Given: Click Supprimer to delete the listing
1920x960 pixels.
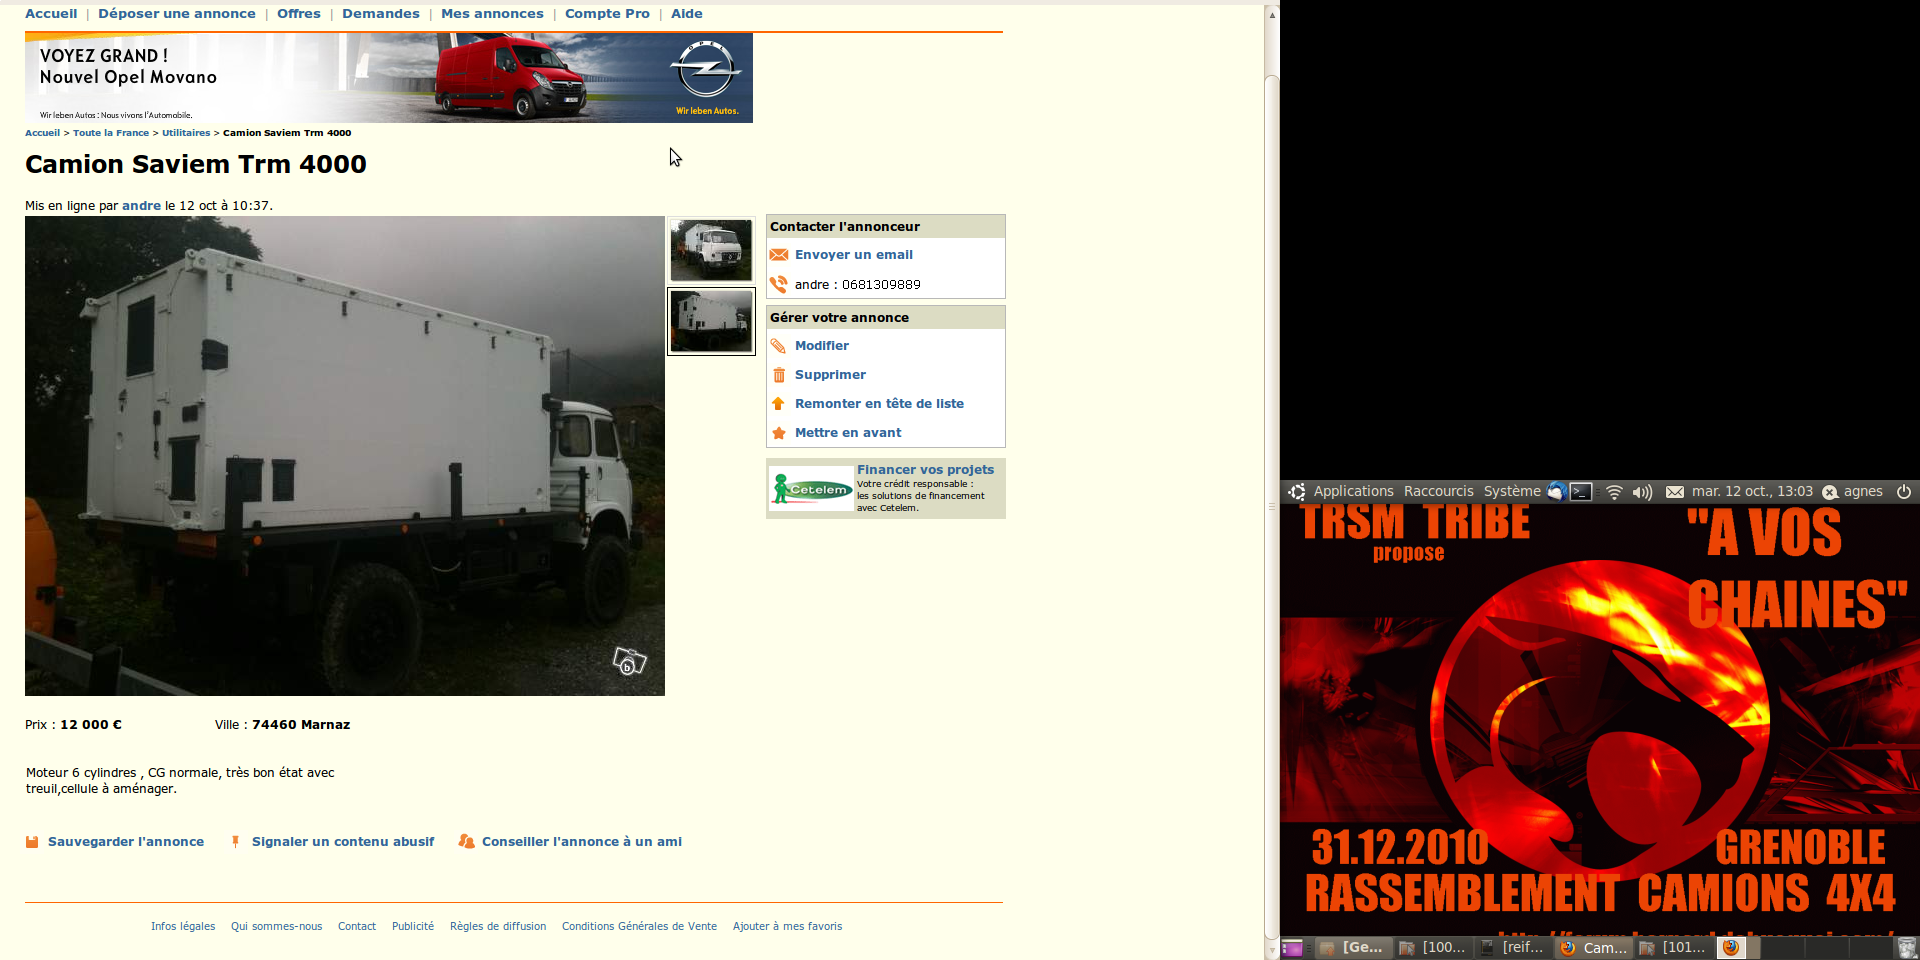Looking at the screenshot, I should click(830, 375).
